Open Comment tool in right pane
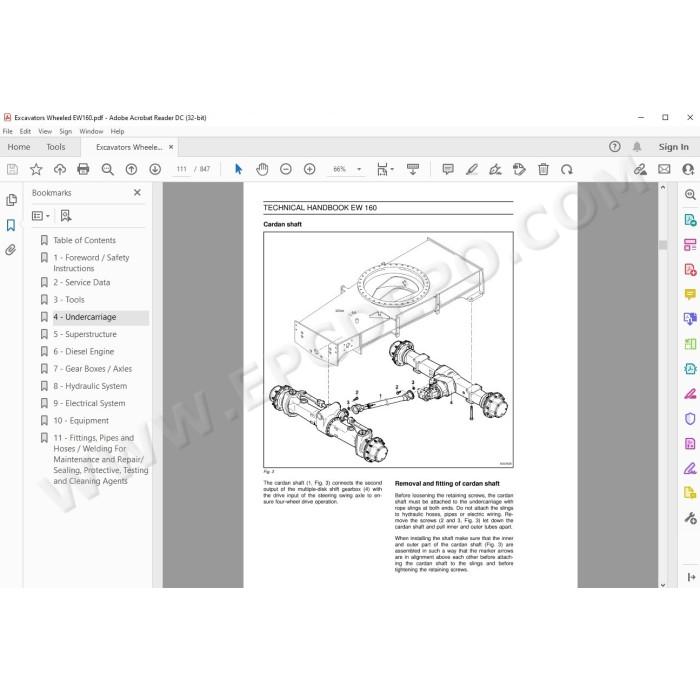This screenshot has height=700, width=700. click(690, 294)
